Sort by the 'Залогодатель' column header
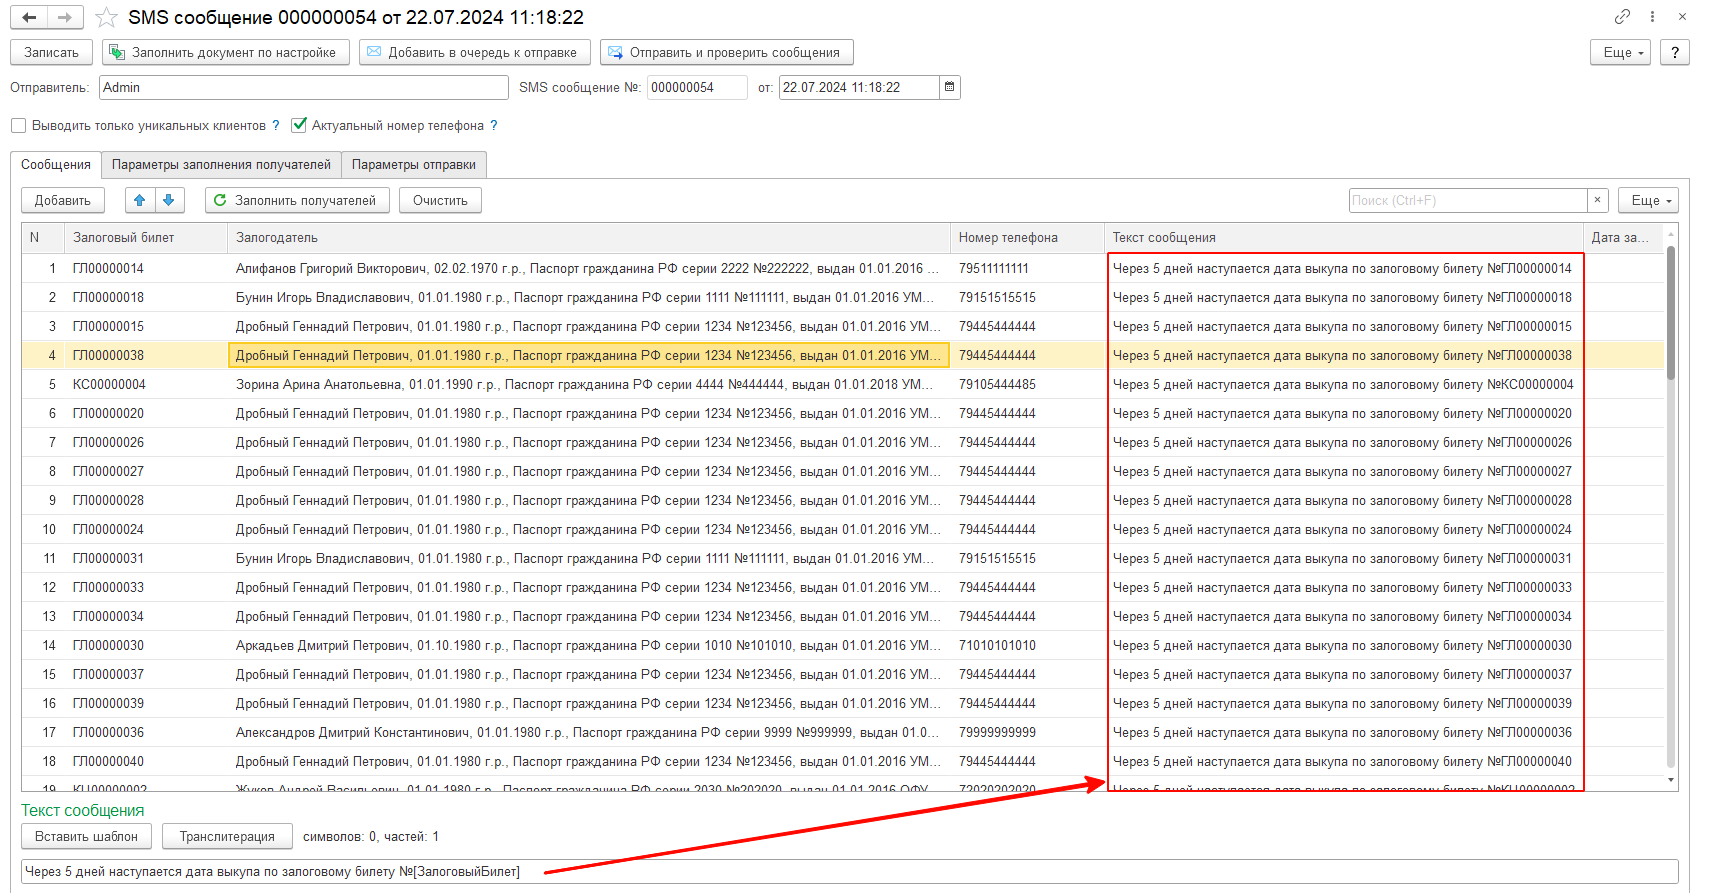The height and width of the screenshot is (893, 1709). [x=589, y=237]
